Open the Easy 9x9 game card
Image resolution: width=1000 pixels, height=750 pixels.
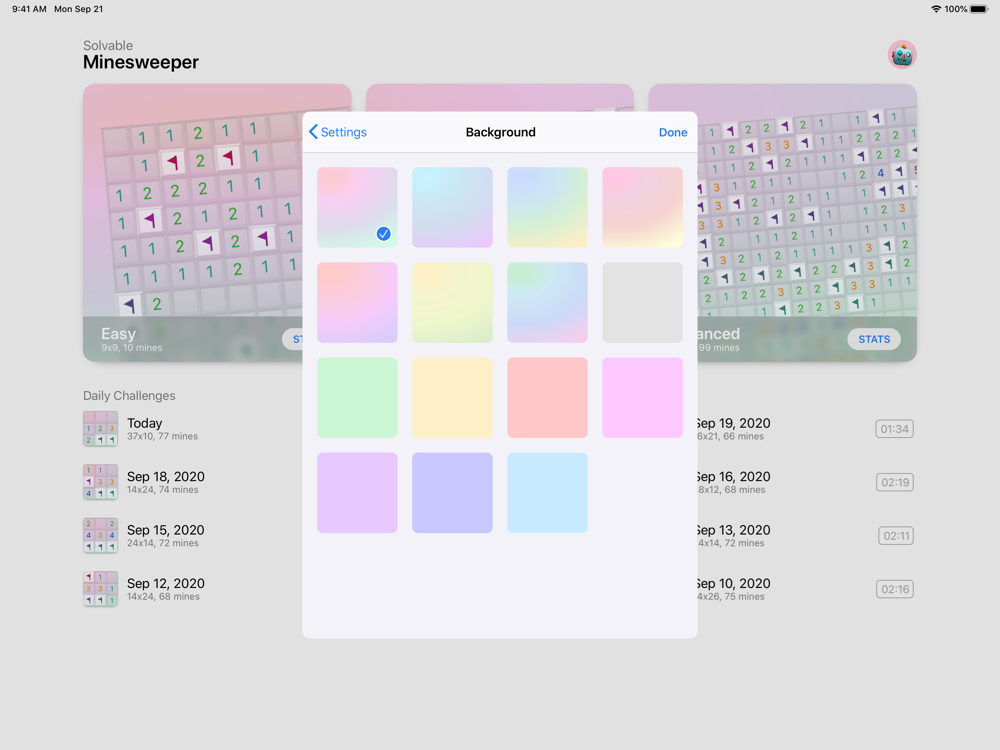(193, 223)
